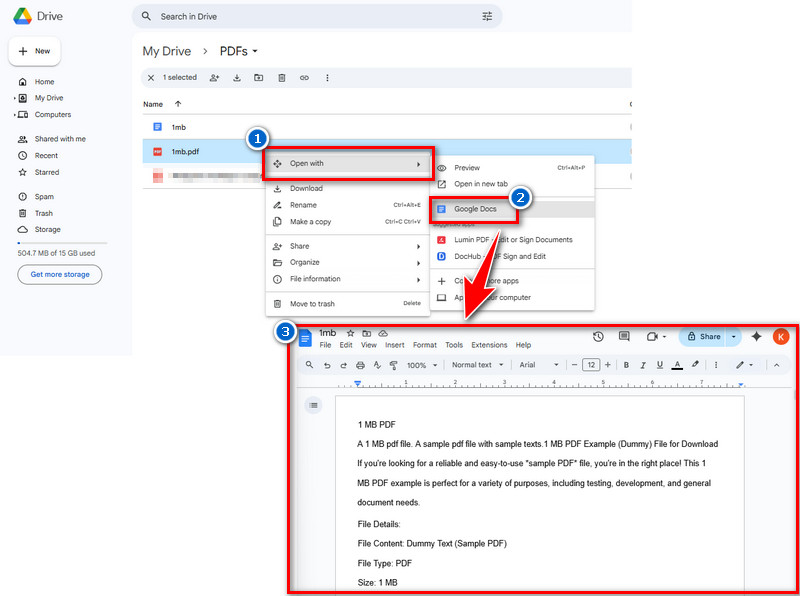Open the Open with submenu
Screen dimensions: 800x596
[x=348, y=164]
